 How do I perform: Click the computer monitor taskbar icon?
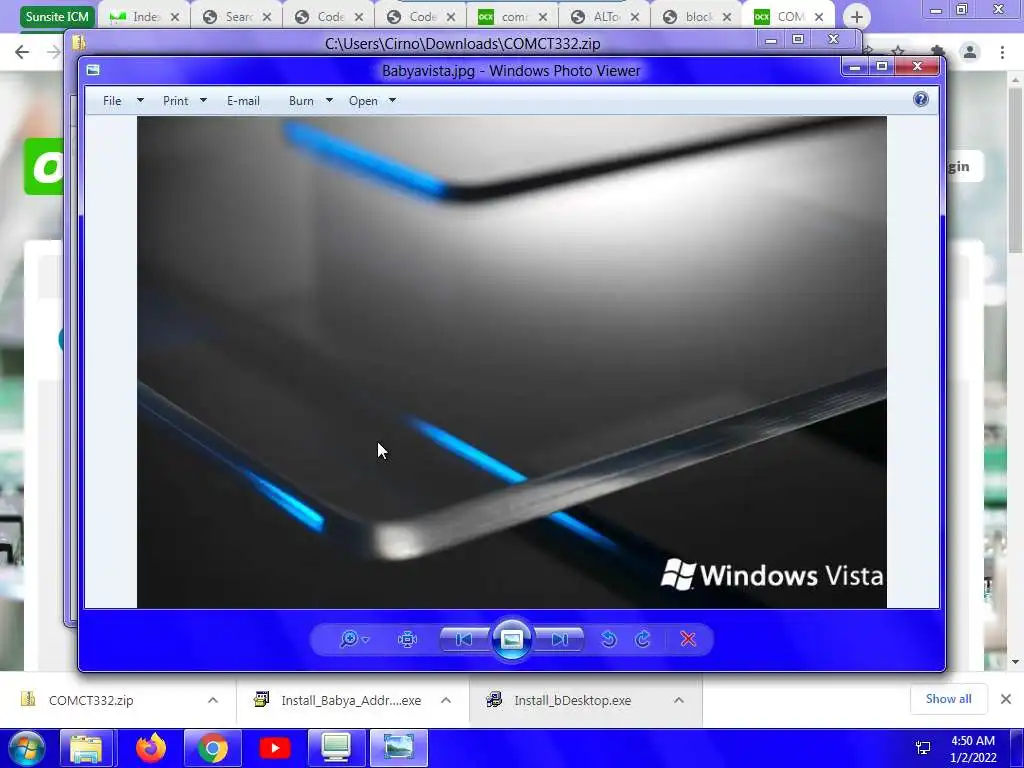[336, 748]
